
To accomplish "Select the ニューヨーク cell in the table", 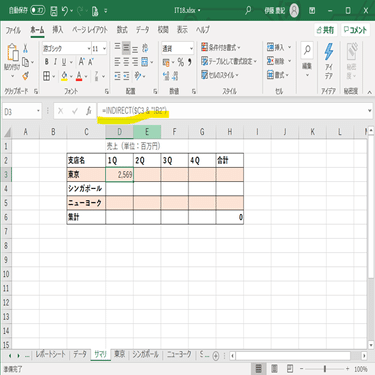I will [86, 203].
